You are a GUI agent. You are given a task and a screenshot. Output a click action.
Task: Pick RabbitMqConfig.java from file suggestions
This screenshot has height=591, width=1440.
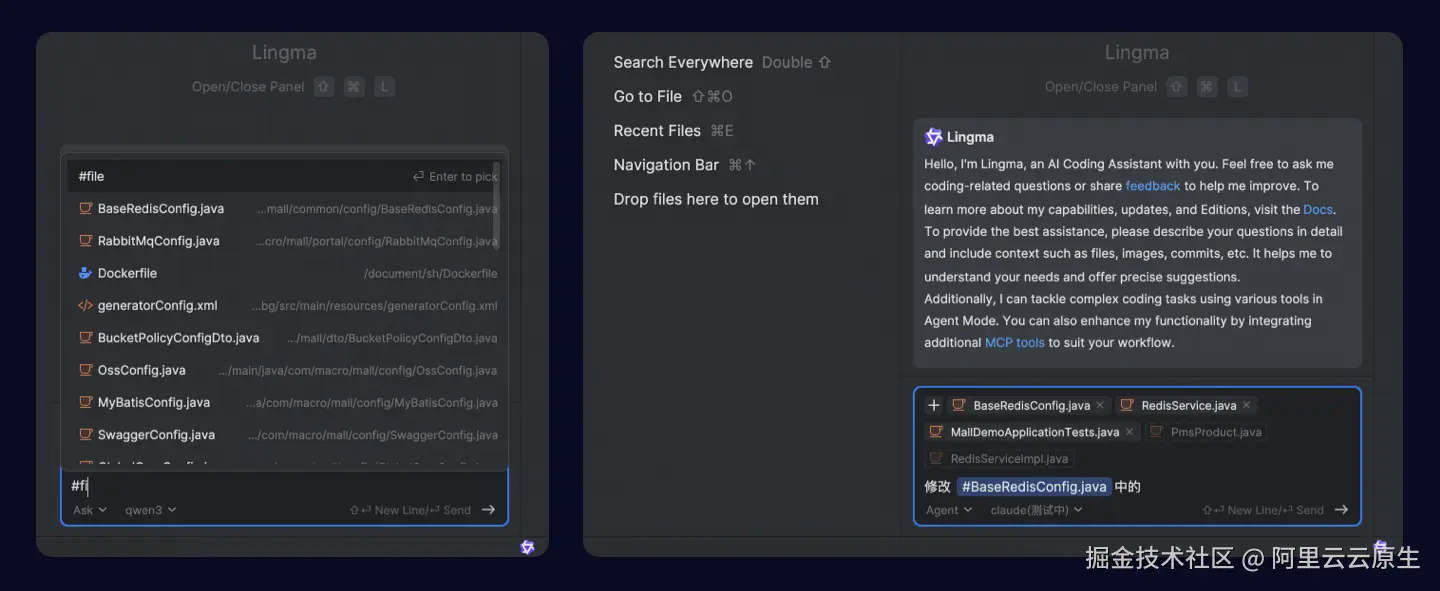click(282, 241)
